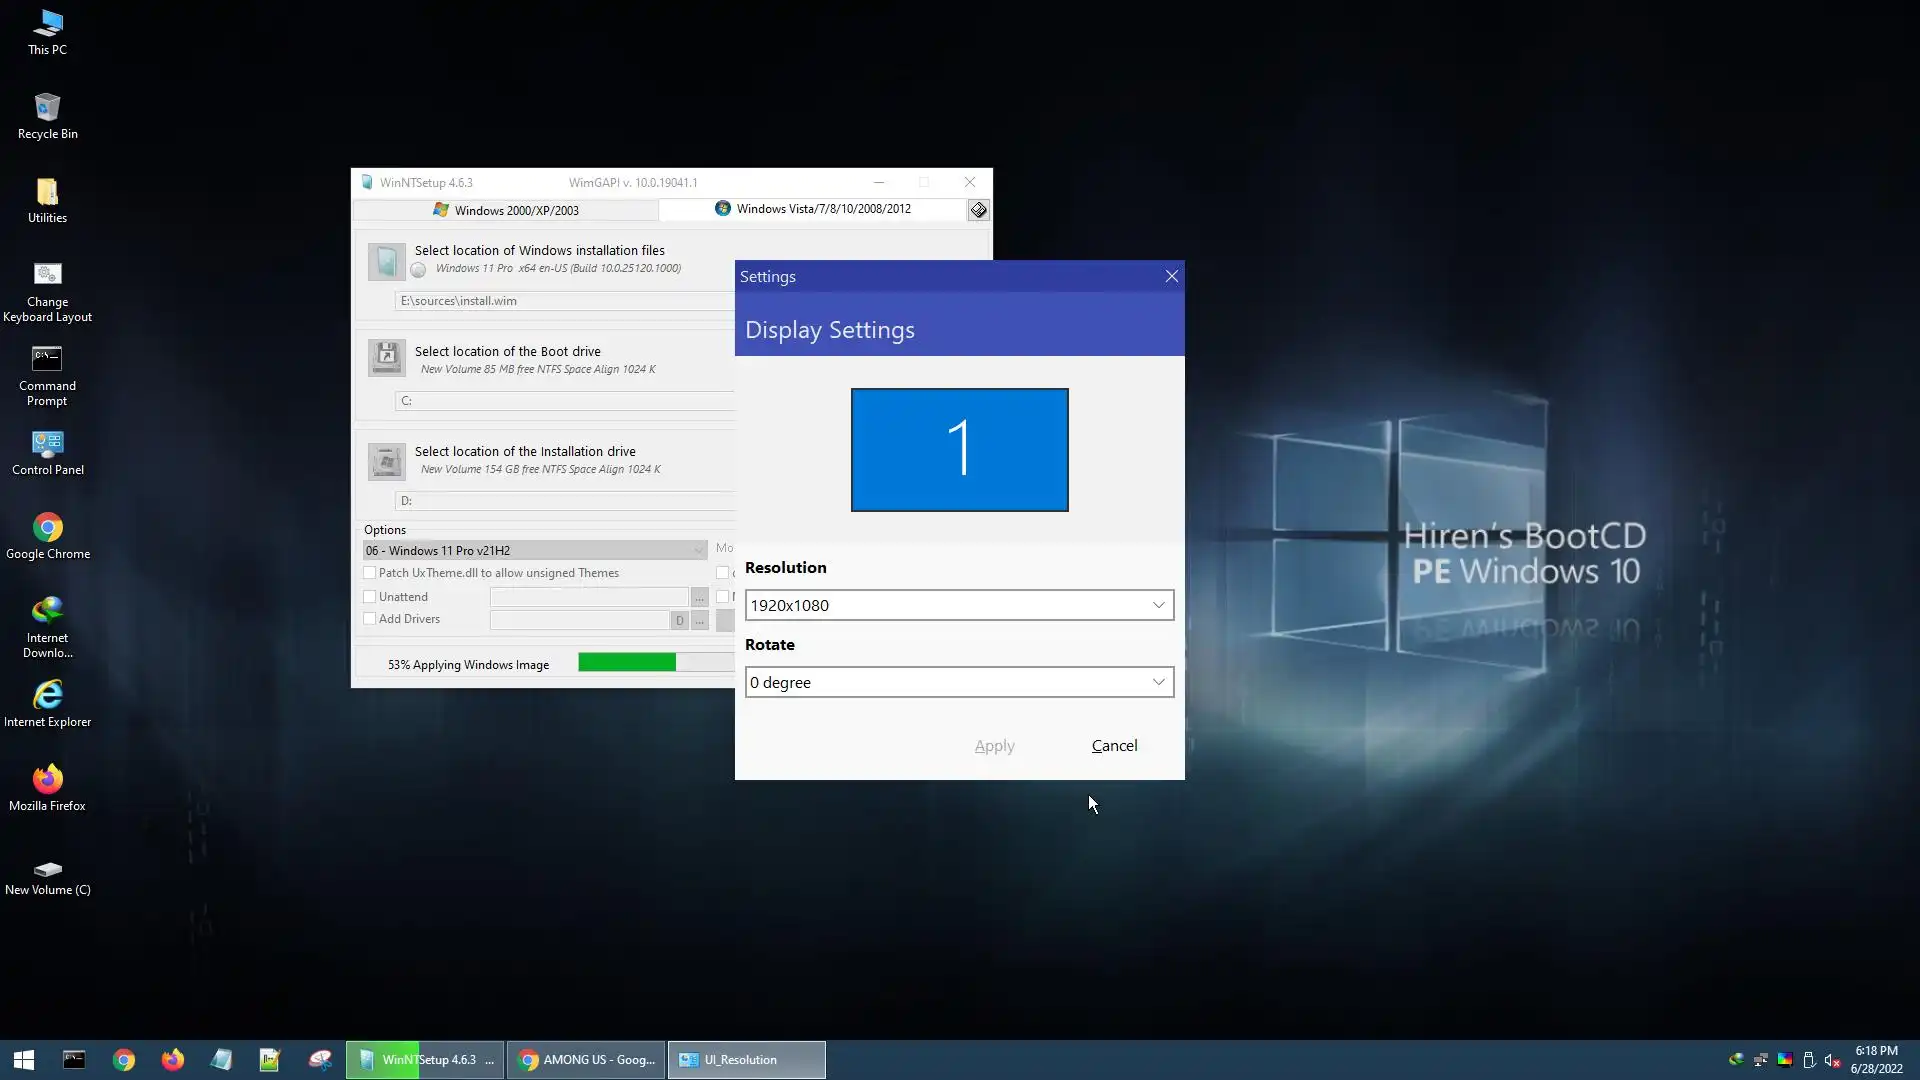Screen dimensions: 1920x1080
Task: Click the WinNTSetup tweaks icon beside the tabs
Action: click(x=978, y=210)
